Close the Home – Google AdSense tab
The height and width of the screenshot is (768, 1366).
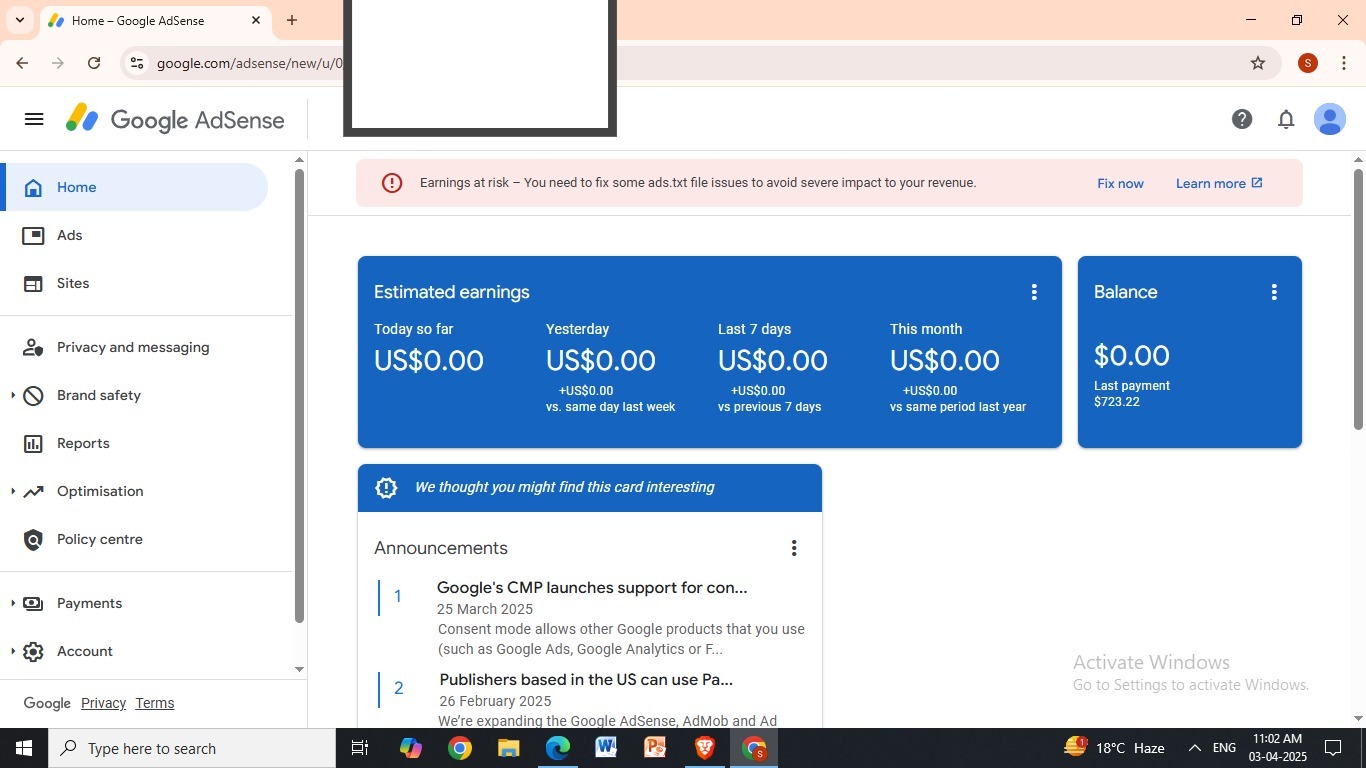(256, 20)
